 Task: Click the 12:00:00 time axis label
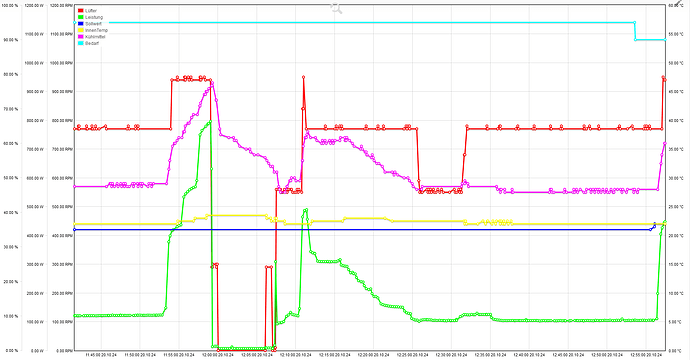[218, 355]
